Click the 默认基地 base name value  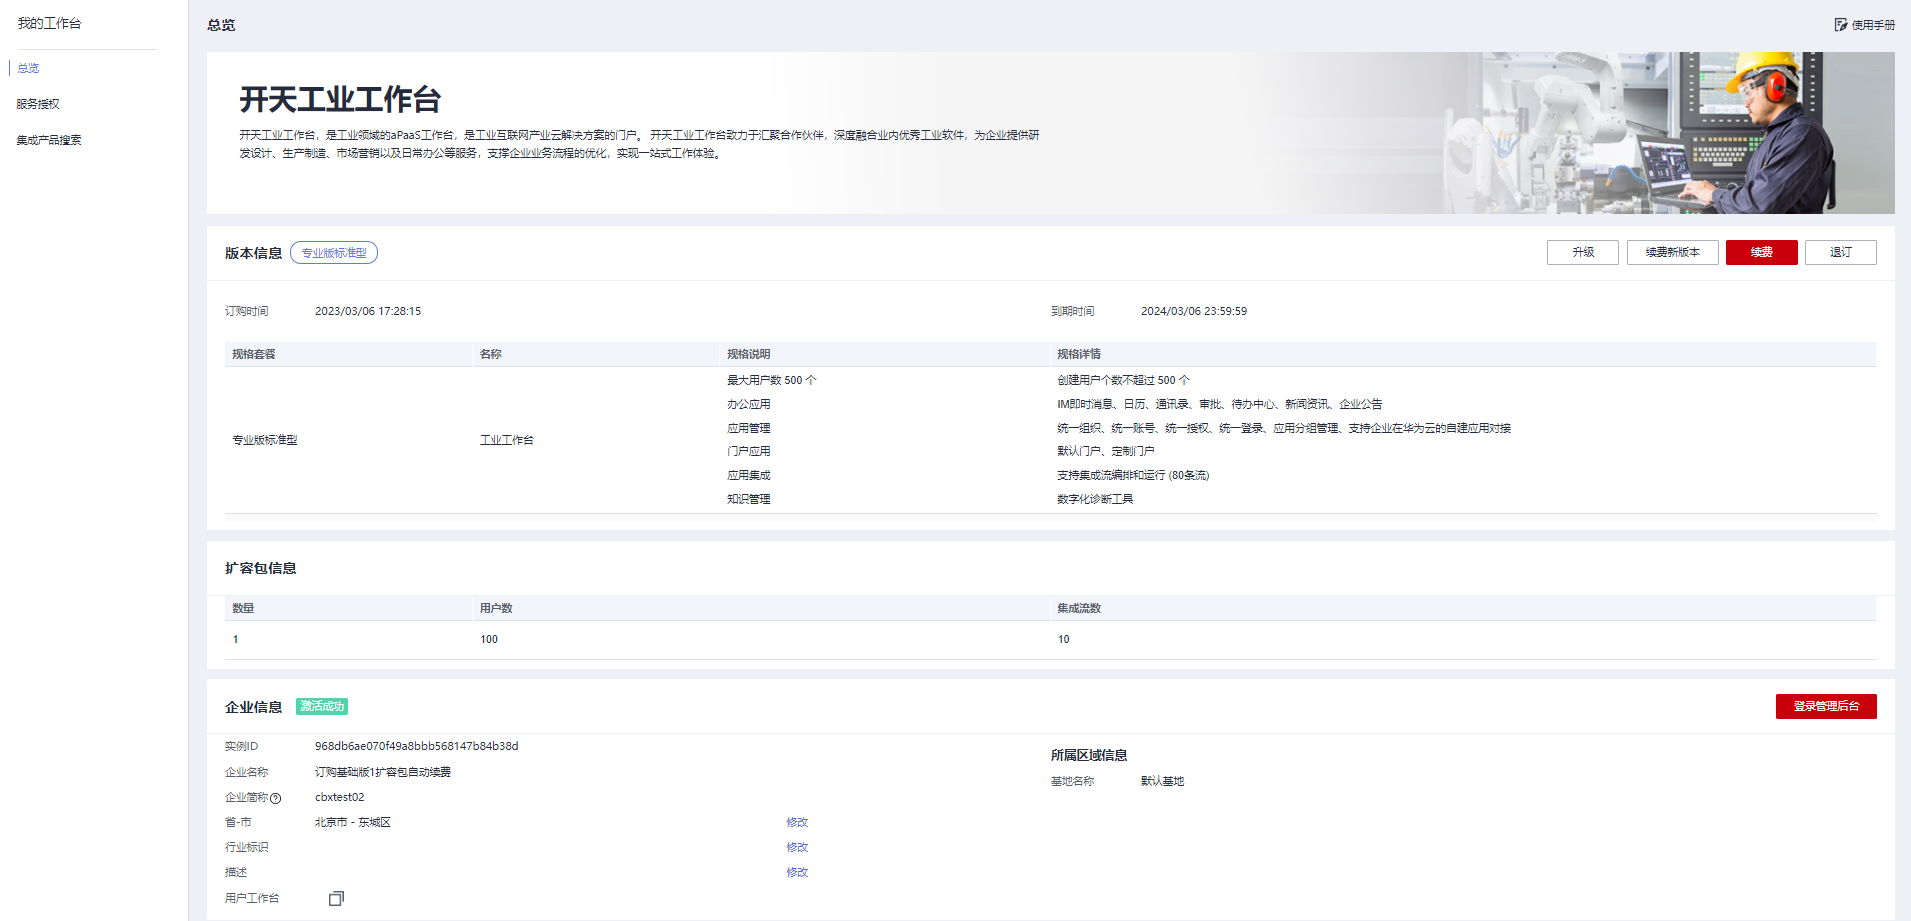[1162, 781]
